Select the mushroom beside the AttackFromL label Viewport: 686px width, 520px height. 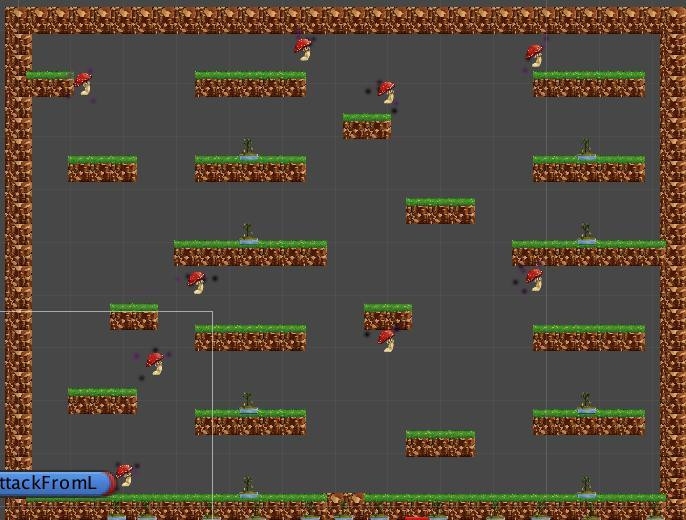(x=125, y=475)
